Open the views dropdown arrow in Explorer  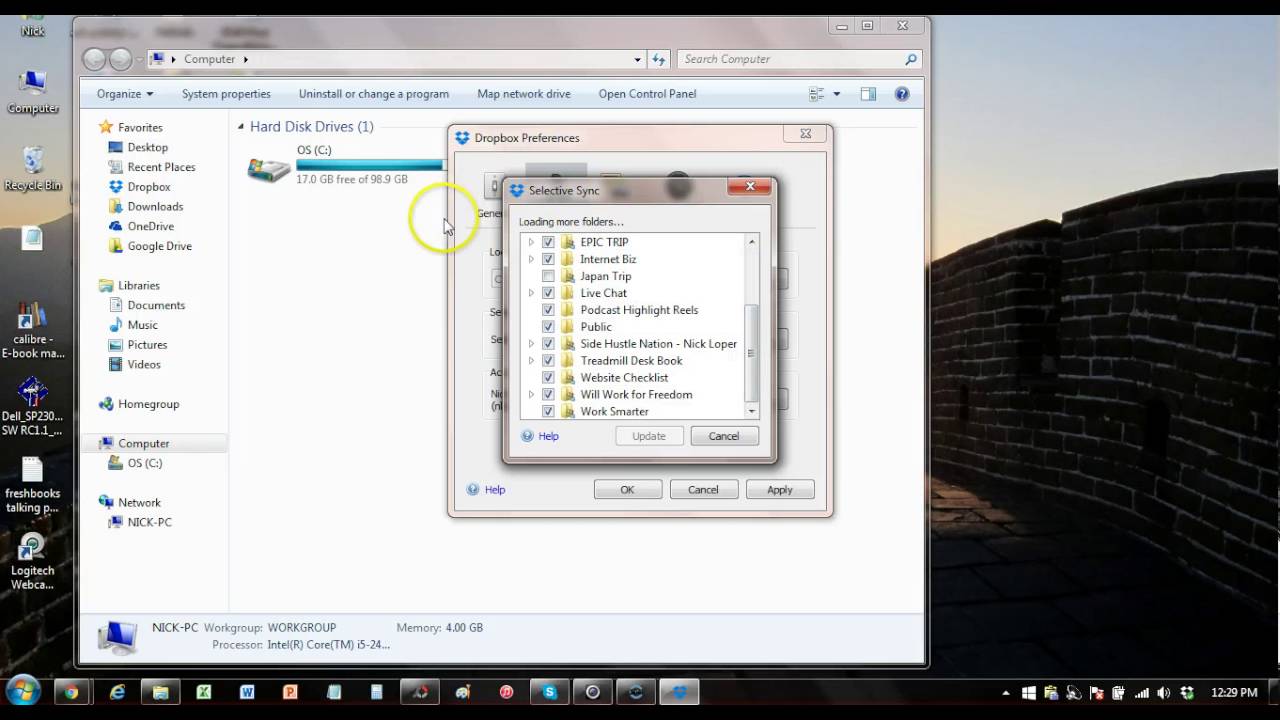(837, 94)
